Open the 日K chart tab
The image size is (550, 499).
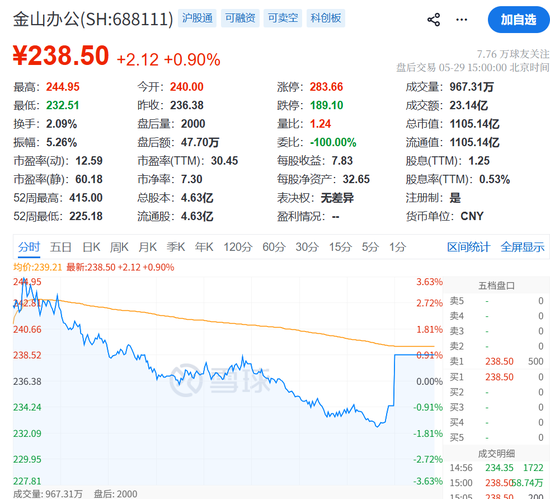click(91, 247)
